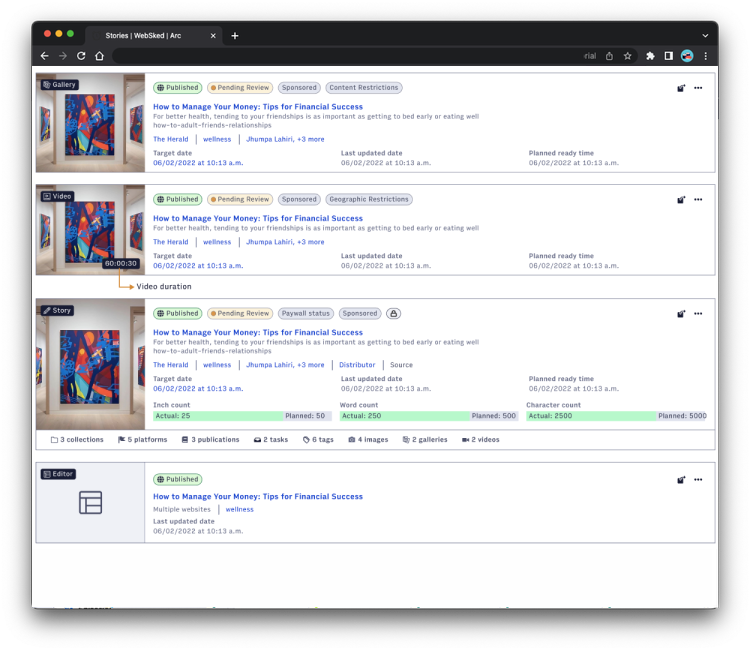Screen dimensions: 750x651
Task: Click Published badge on Gallery card
Action: [177, 88]
